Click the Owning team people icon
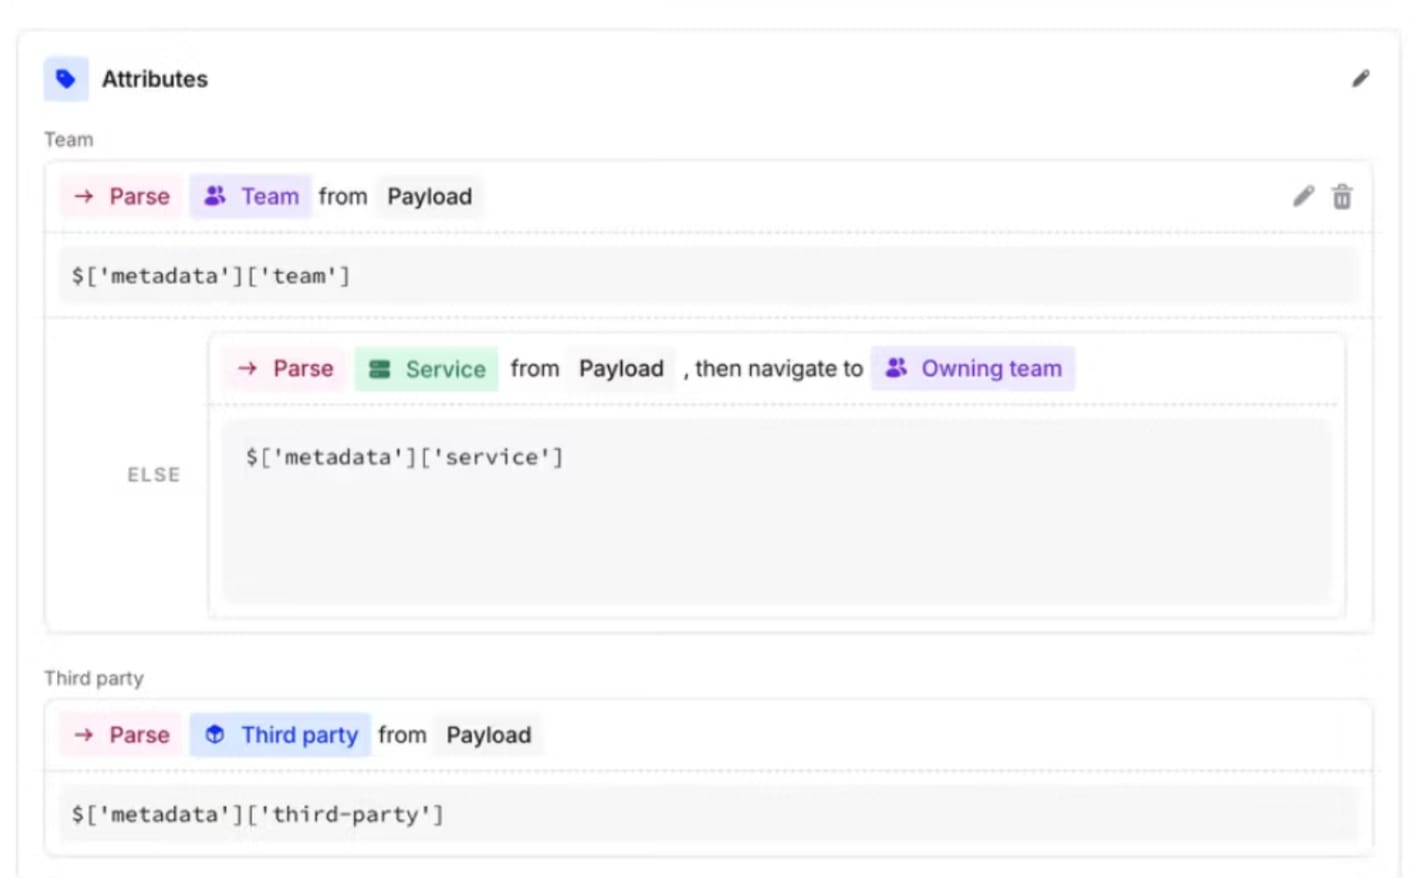This screenshot has height=878, width=1424. 895,368
